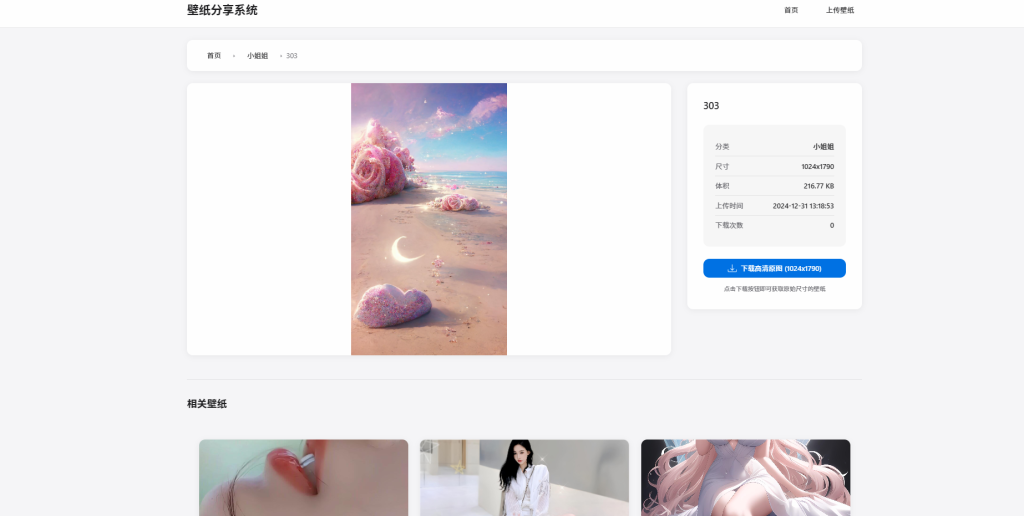The width and height of the screenshot is (1024, 516).
Task: Select the 303 breadcrumb item
Action: click(292, 56)
